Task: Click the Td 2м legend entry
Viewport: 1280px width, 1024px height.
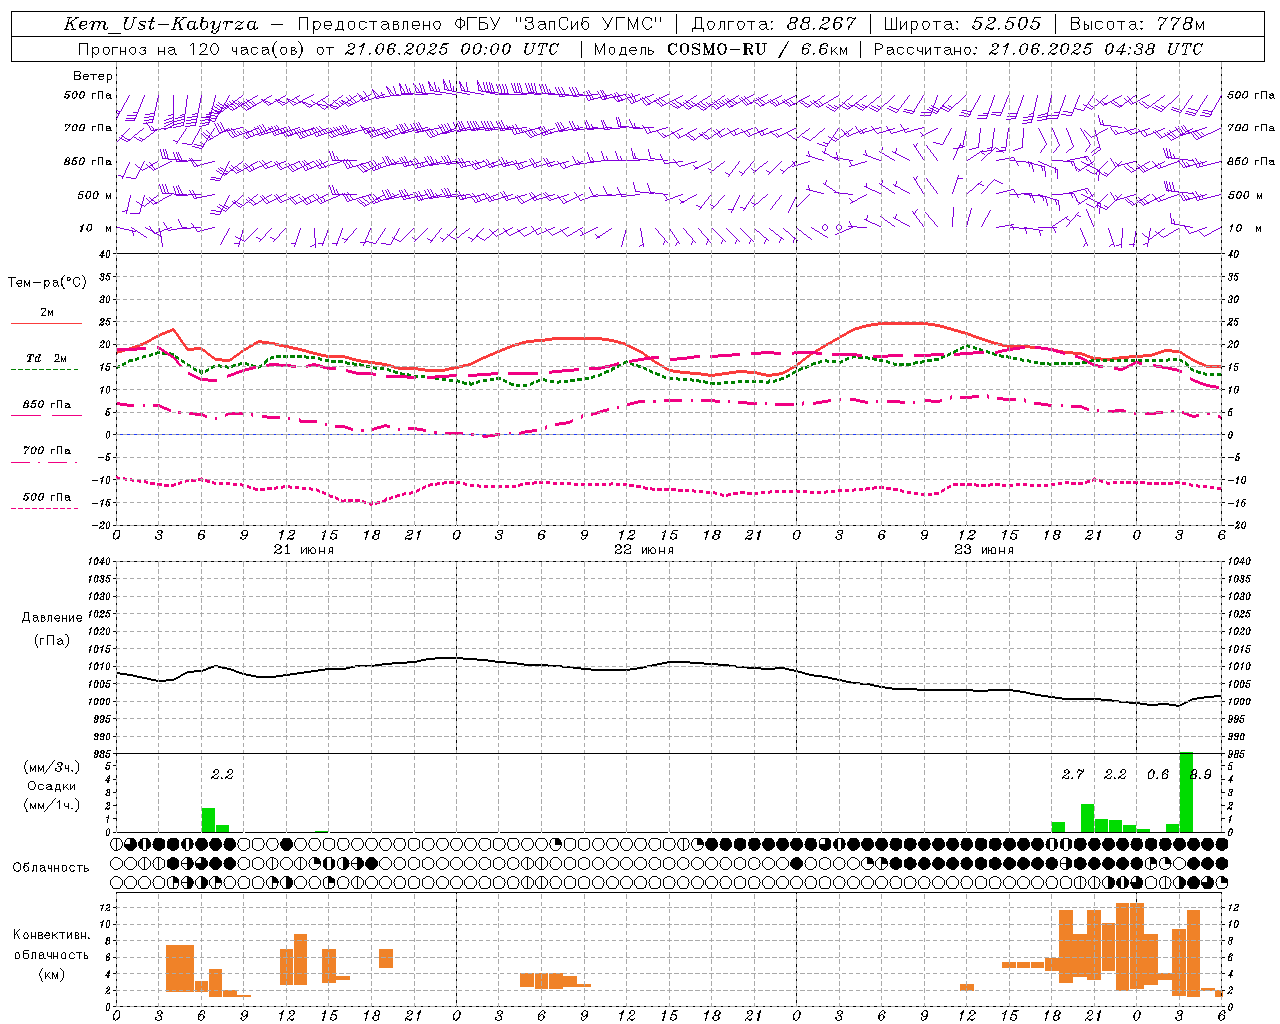Action: [47, 358]
